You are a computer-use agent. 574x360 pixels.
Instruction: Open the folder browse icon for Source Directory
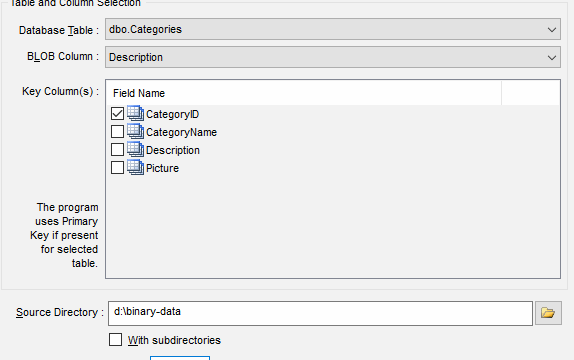(548, 313)
